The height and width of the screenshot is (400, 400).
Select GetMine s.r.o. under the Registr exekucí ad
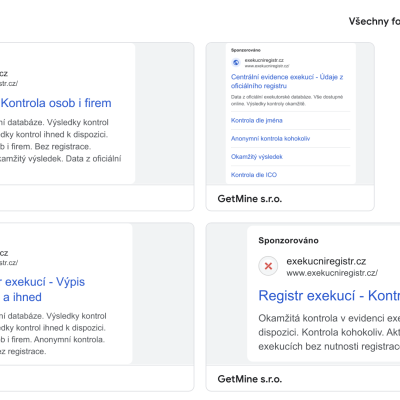(250, 379)
